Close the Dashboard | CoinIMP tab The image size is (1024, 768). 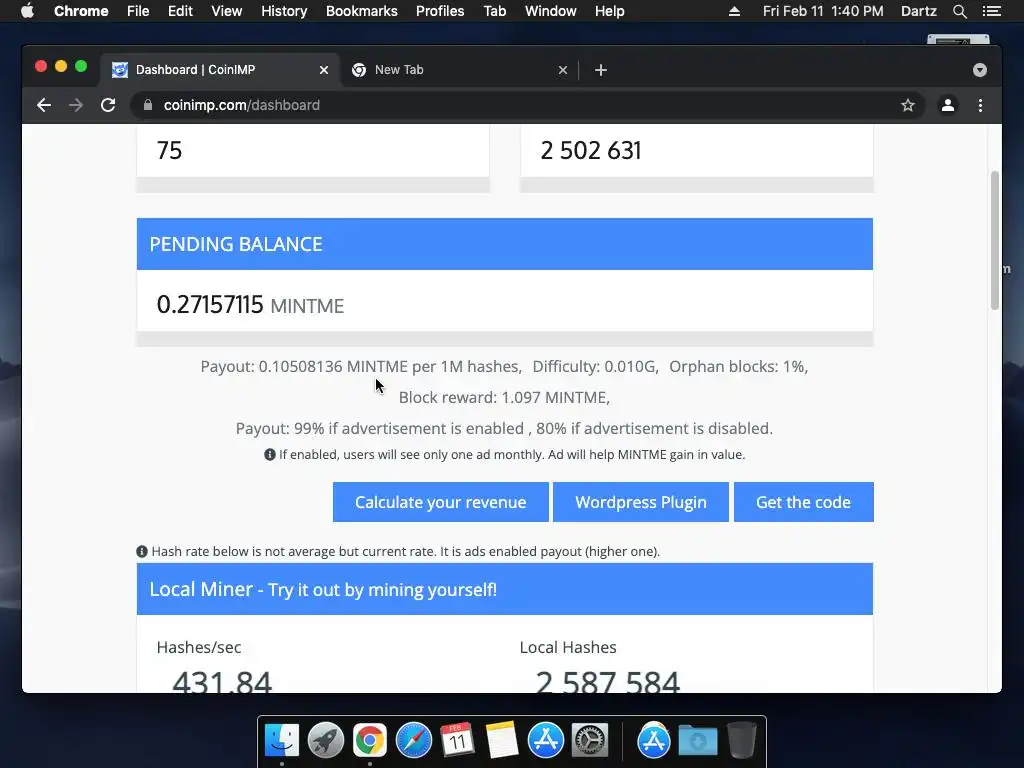pos(324,70)
